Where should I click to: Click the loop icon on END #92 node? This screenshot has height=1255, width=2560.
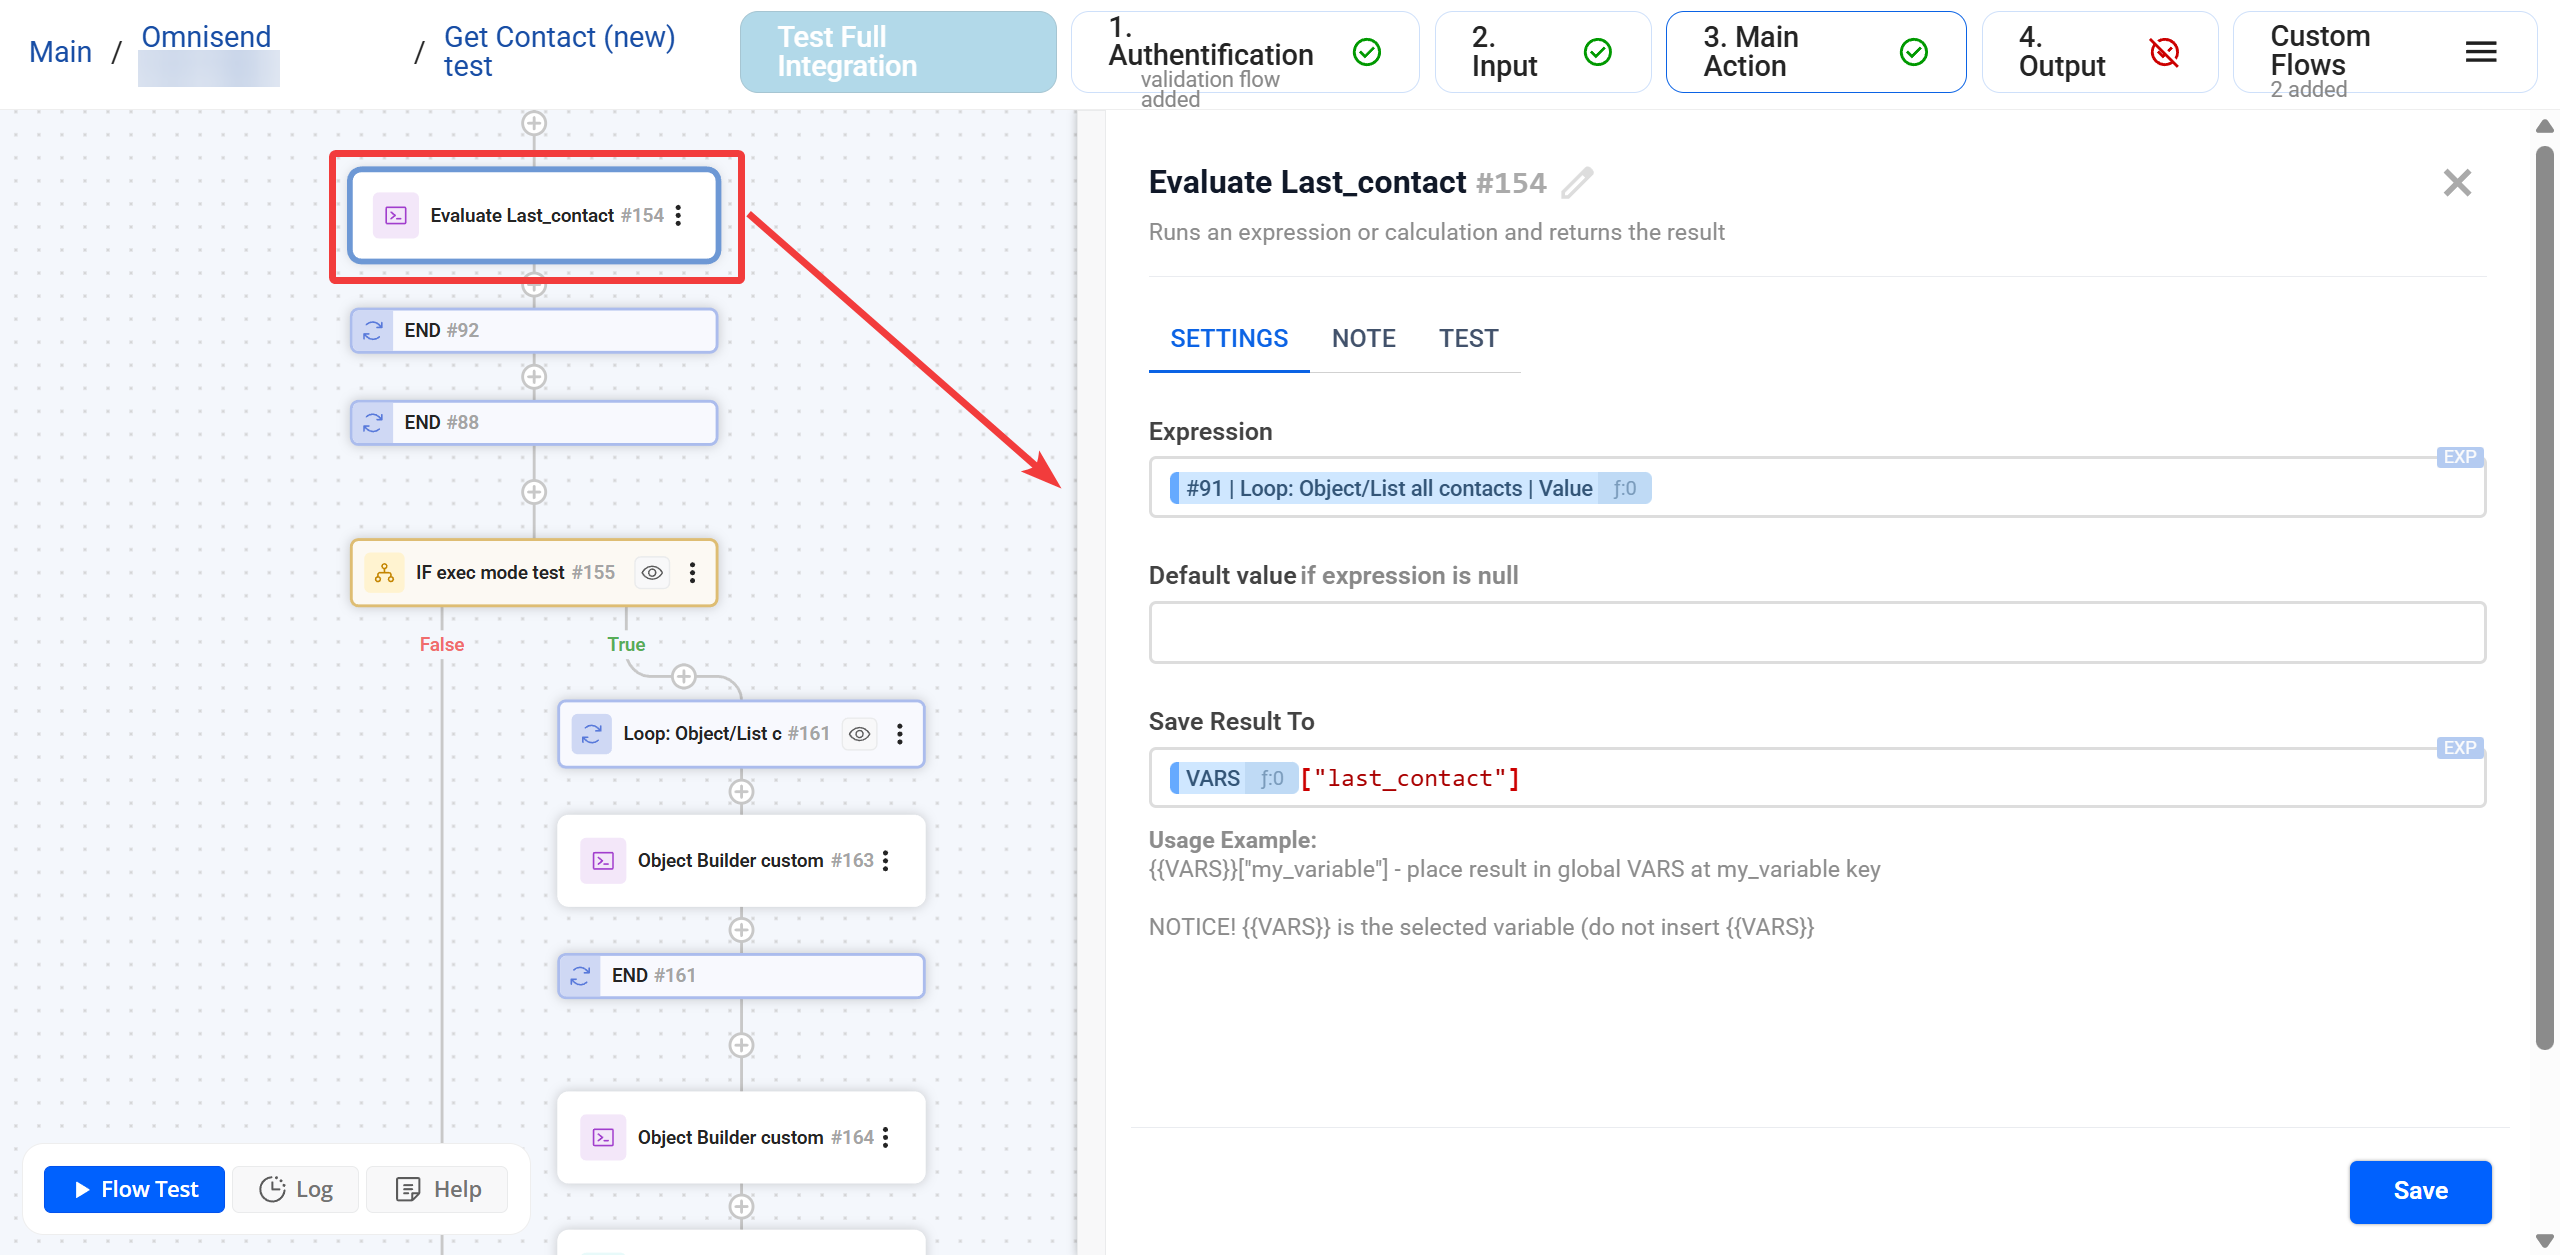point(372,330)
